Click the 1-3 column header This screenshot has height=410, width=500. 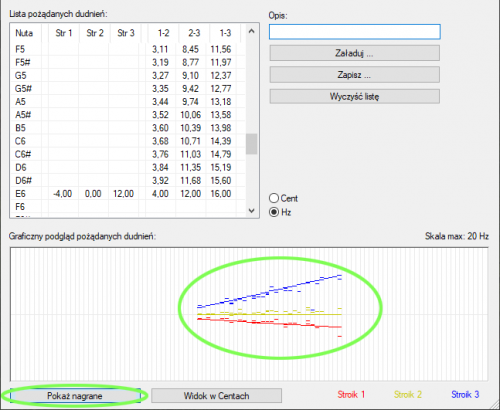[x=225, y=33]
